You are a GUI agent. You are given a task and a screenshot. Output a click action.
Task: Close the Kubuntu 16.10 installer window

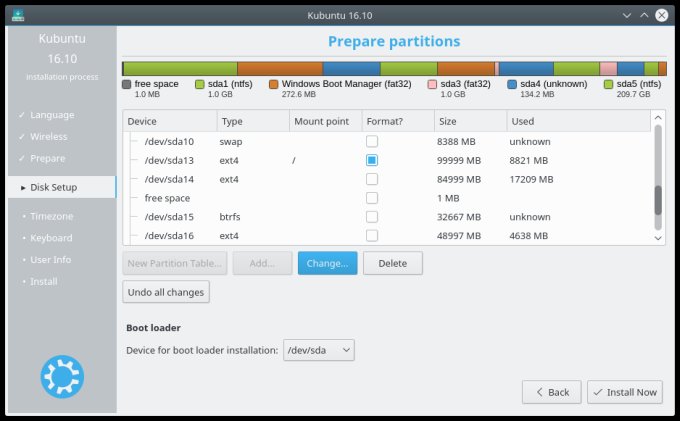click(x=661, y=15)
